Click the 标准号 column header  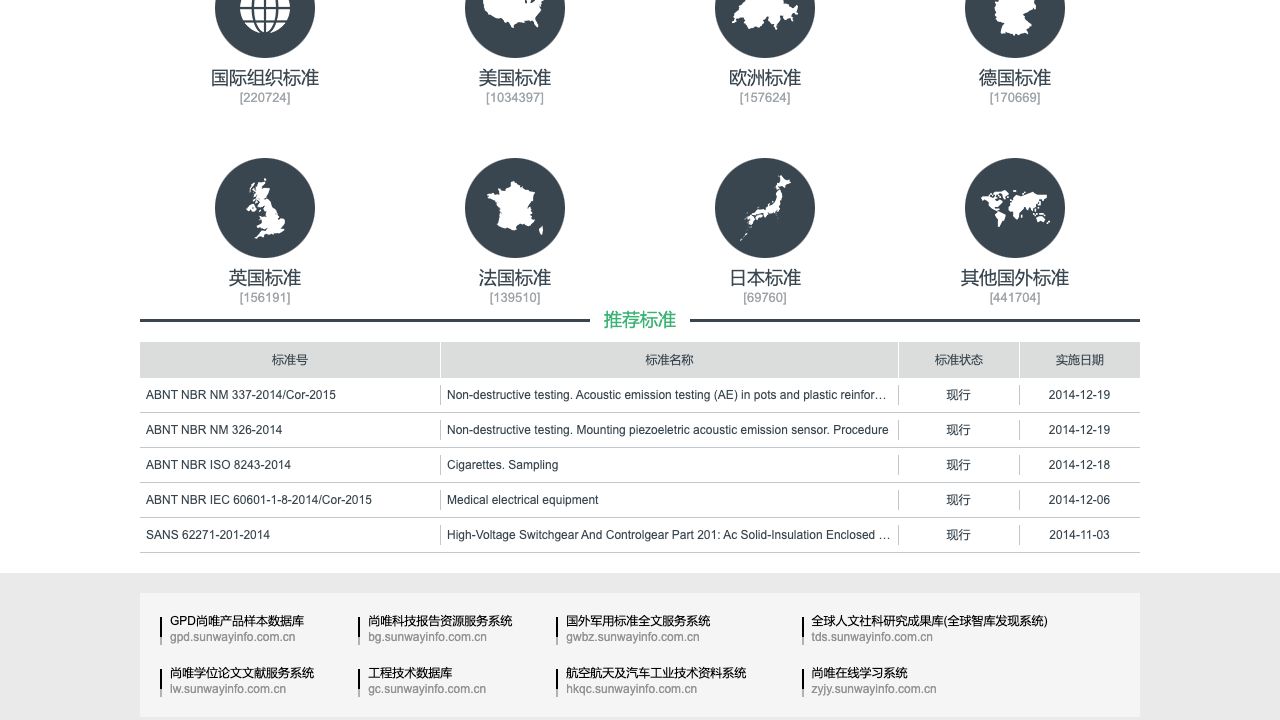pos(290,360)
